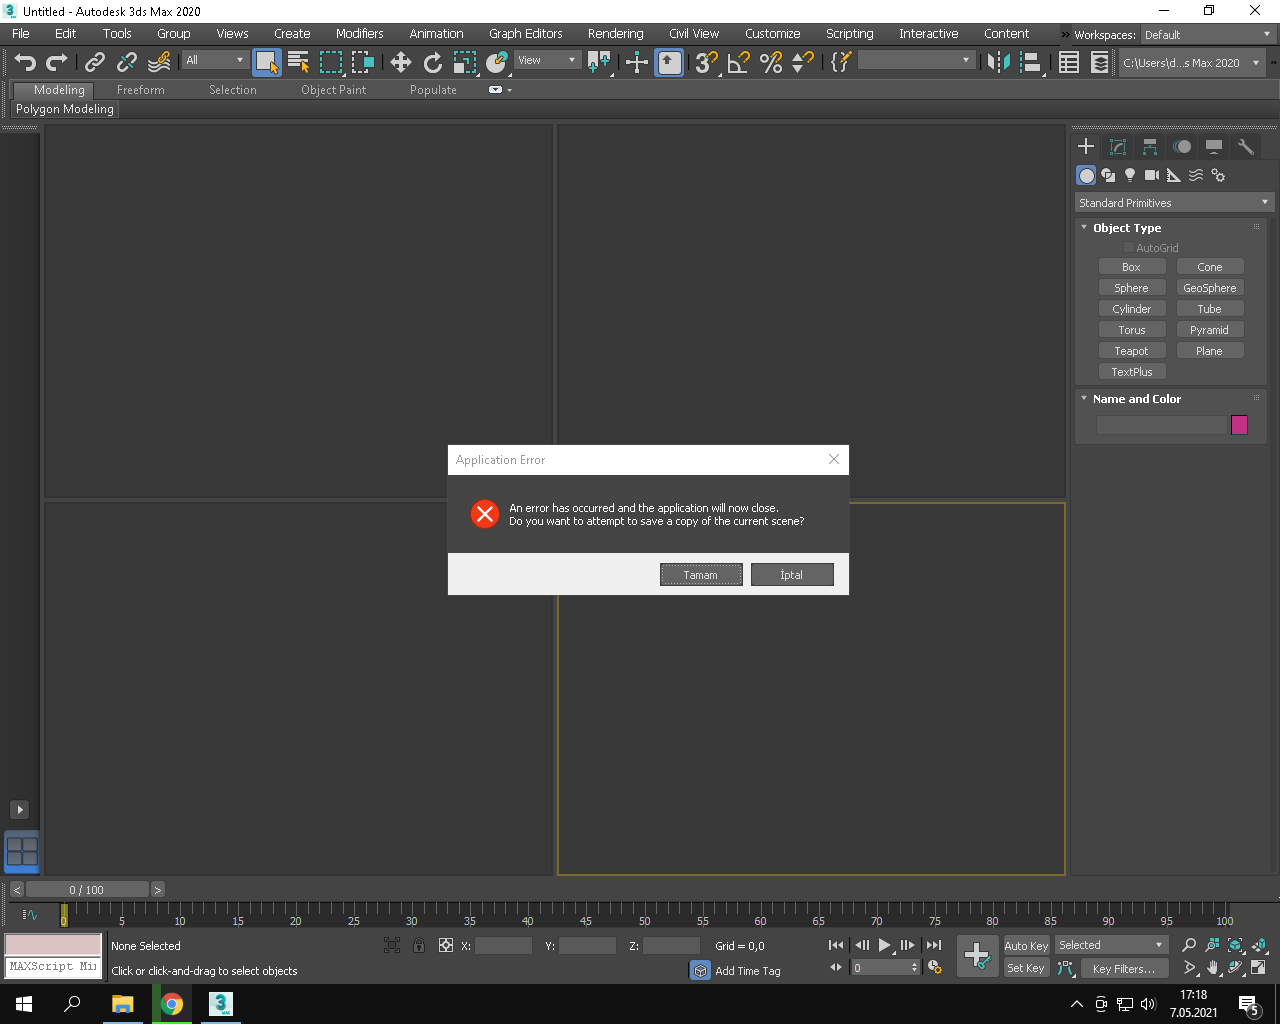Switch to the Freeform ribbon tab
Viewport: 1280px width, 1024px height.
(x=141, y=90)
